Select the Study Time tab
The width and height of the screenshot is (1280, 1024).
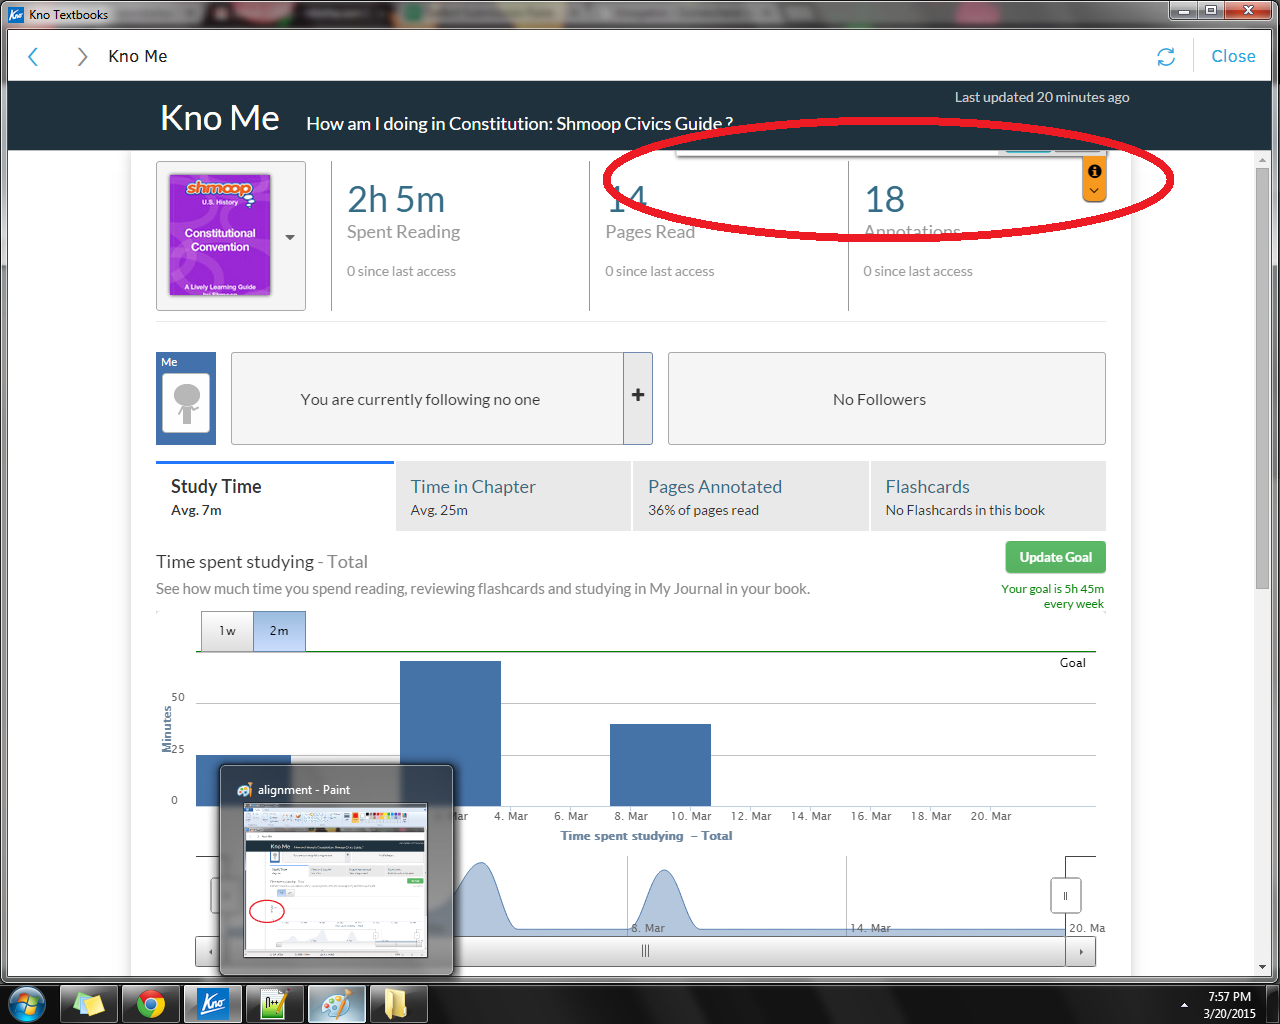click(x=275, y=497)
